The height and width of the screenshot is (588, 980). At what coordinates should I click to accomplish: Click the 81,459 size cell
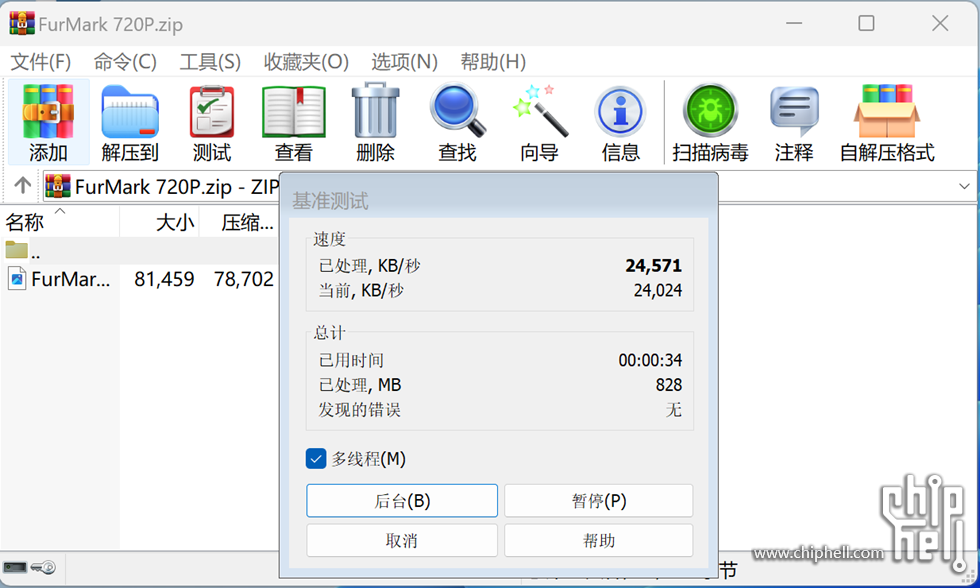click(164, 279)
